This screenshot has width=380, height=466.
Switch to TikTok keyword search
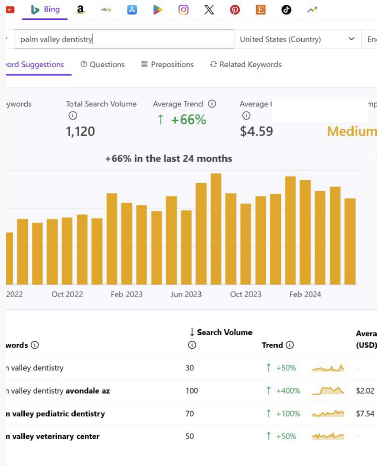[x=286, y=10]
